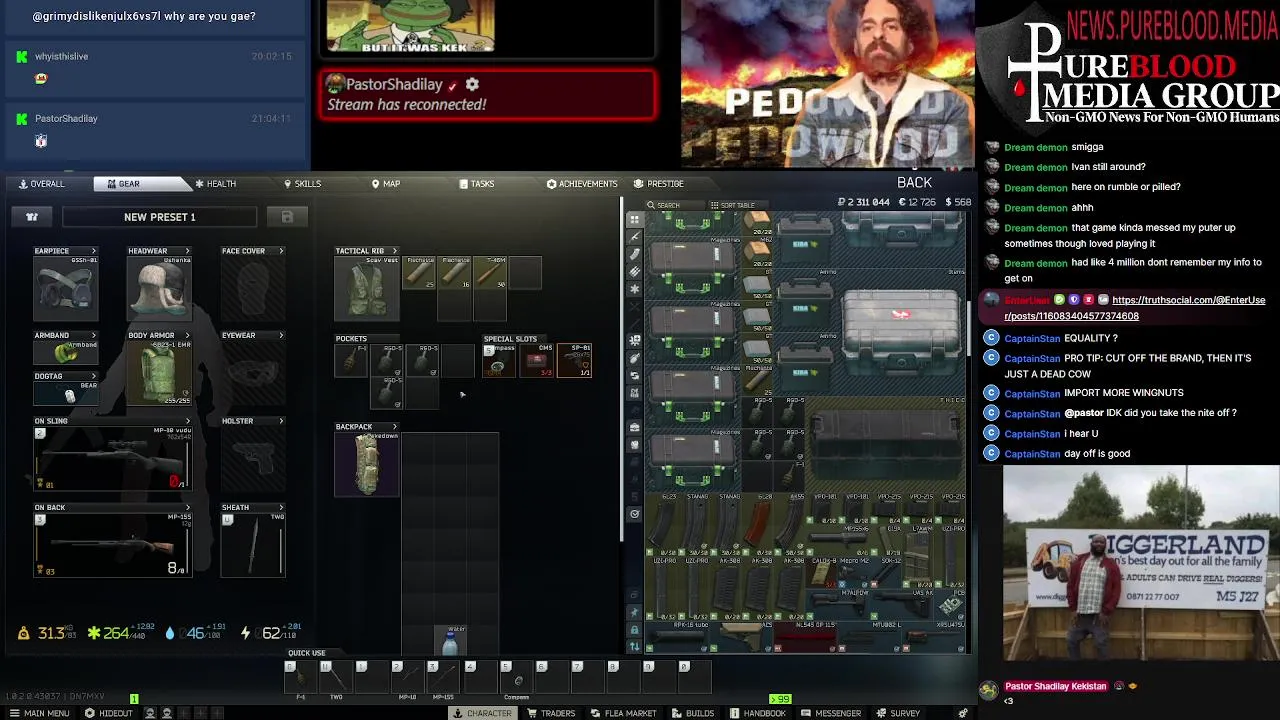The image size is (1280, 720).
Task: Click the stash up-down arrows sort icon
Action: (634, 647)
